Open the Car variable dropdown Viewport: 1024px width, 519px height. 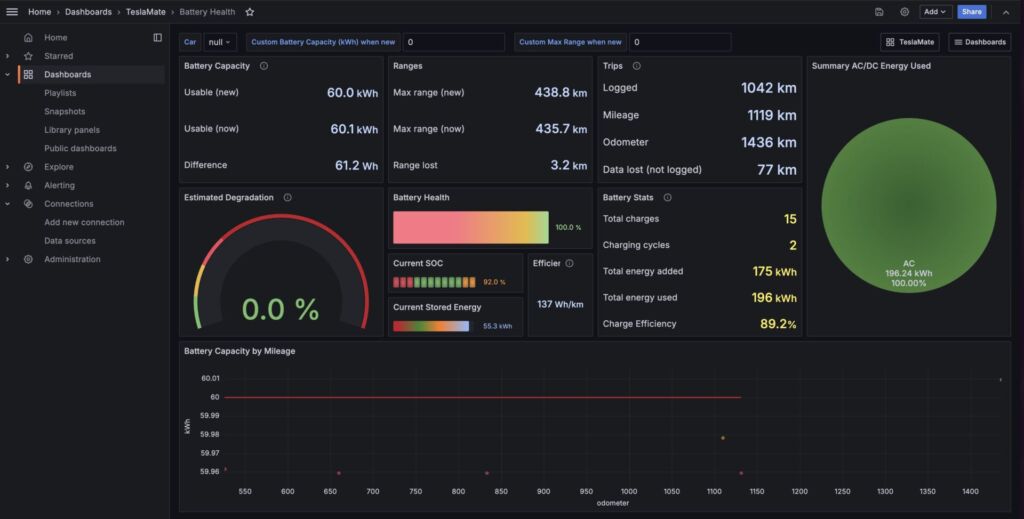click(219, 42)
